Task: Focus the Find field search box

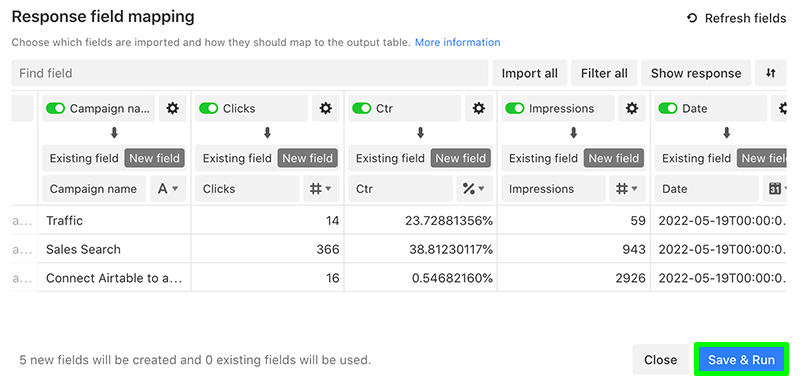Action: point(250,73)
